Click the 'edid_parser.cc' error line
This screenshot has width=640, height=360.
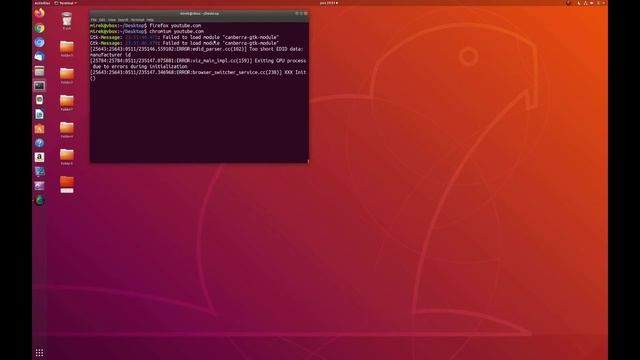(x=197, y=49)
